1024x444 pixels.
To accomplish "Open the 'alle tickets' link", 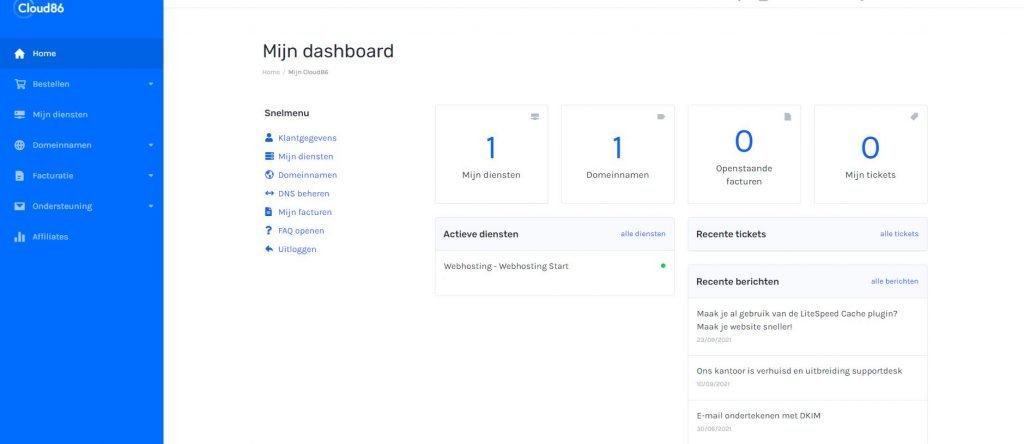I will [898, 234].
